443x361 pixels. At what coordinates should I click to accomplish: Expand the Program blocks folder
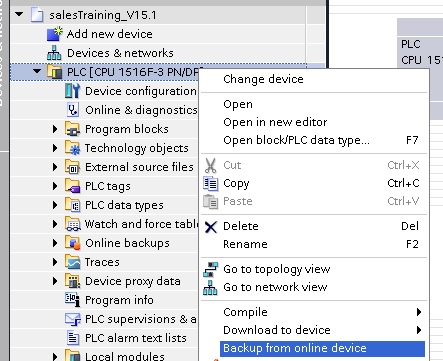55,129
